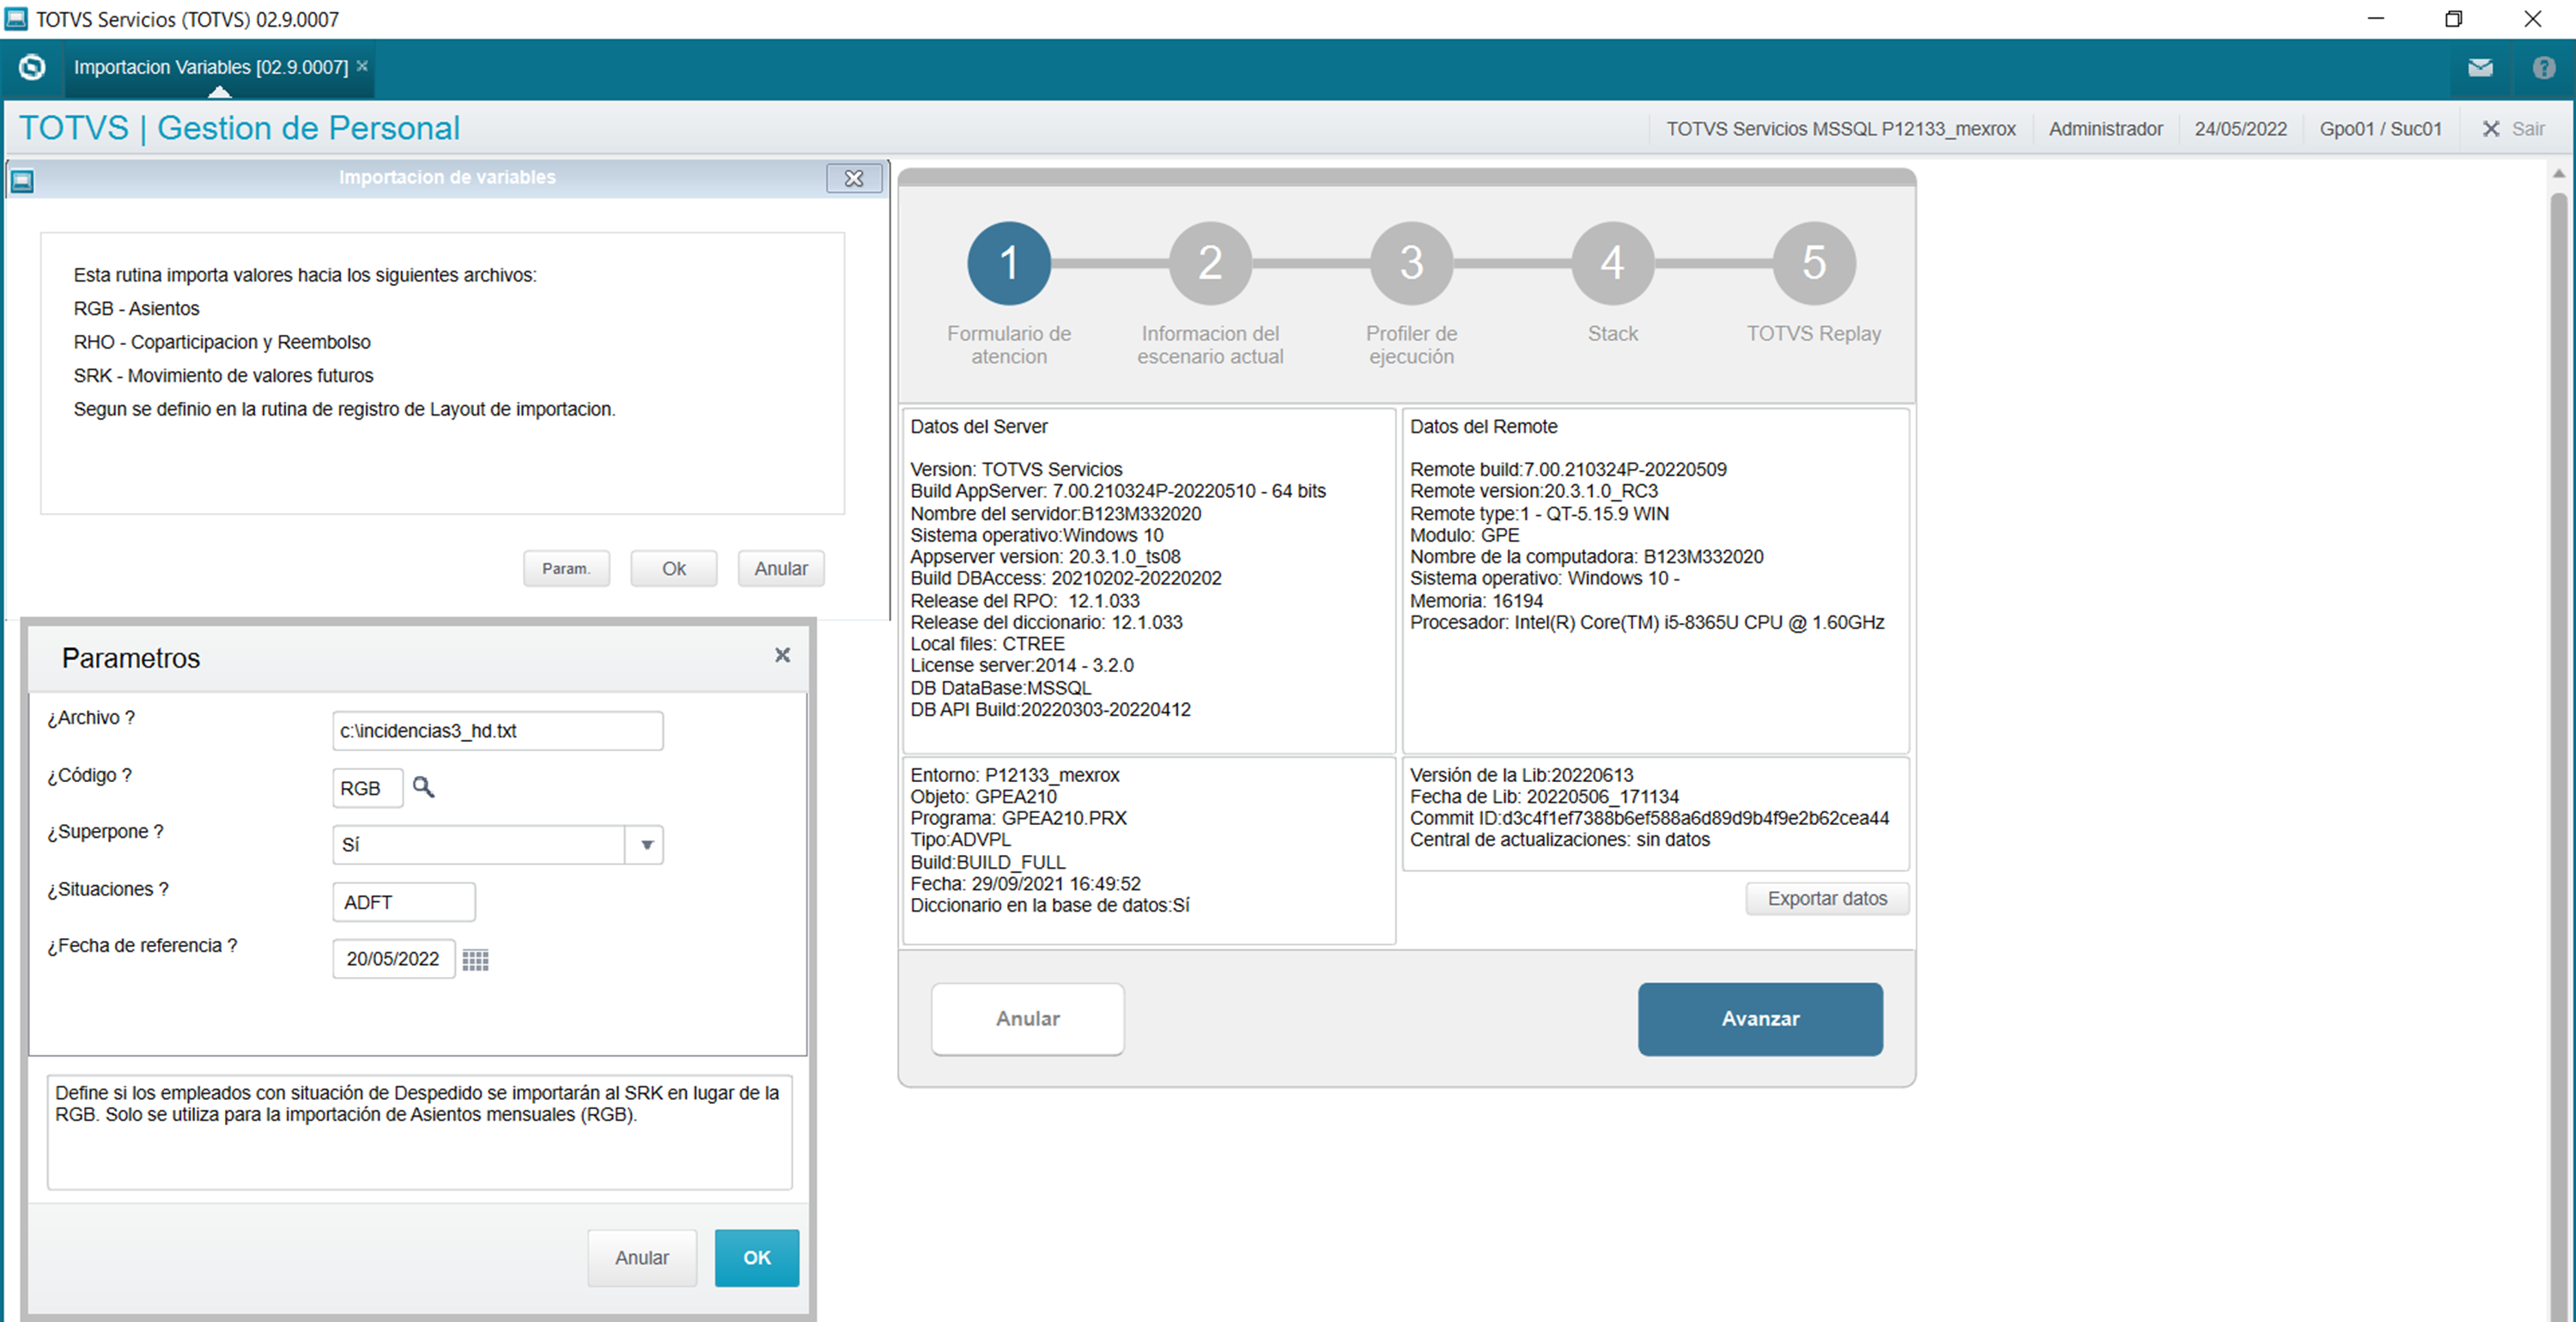Click the SRK - Movimiento de valores futuros line

[x=224, y=376]
